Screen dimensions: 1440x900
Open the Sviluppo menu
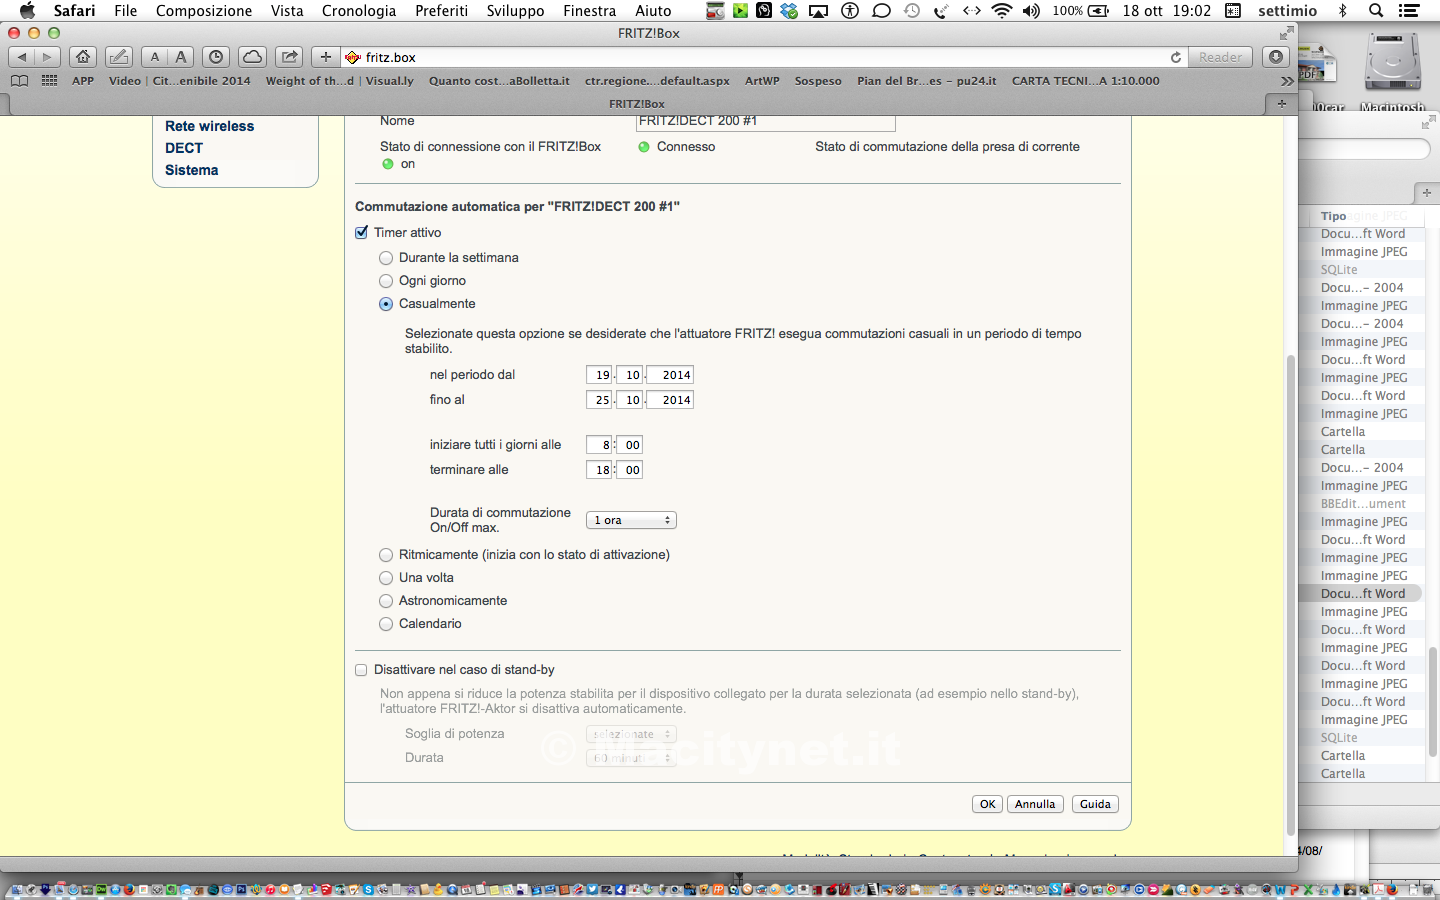(516, 11)
